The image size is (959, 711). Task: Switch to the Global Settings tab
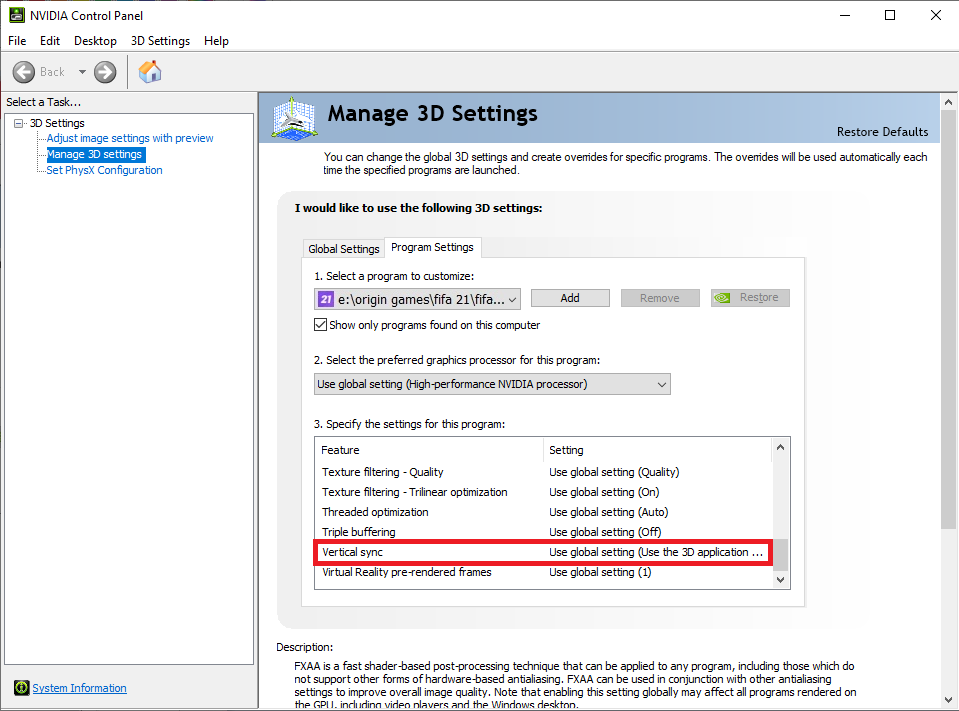(344, 249)
